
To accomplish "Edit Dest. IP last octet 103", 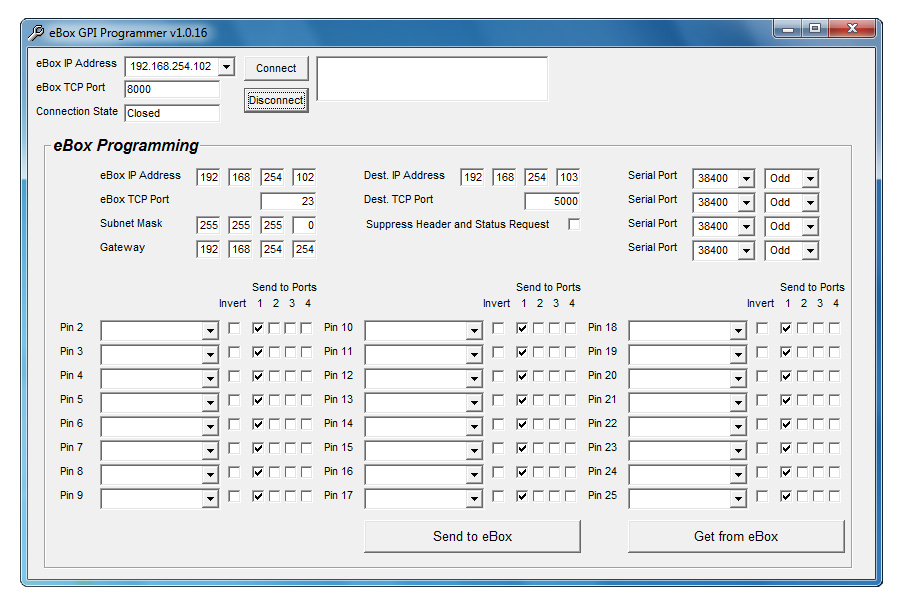I will pos(568,177).
